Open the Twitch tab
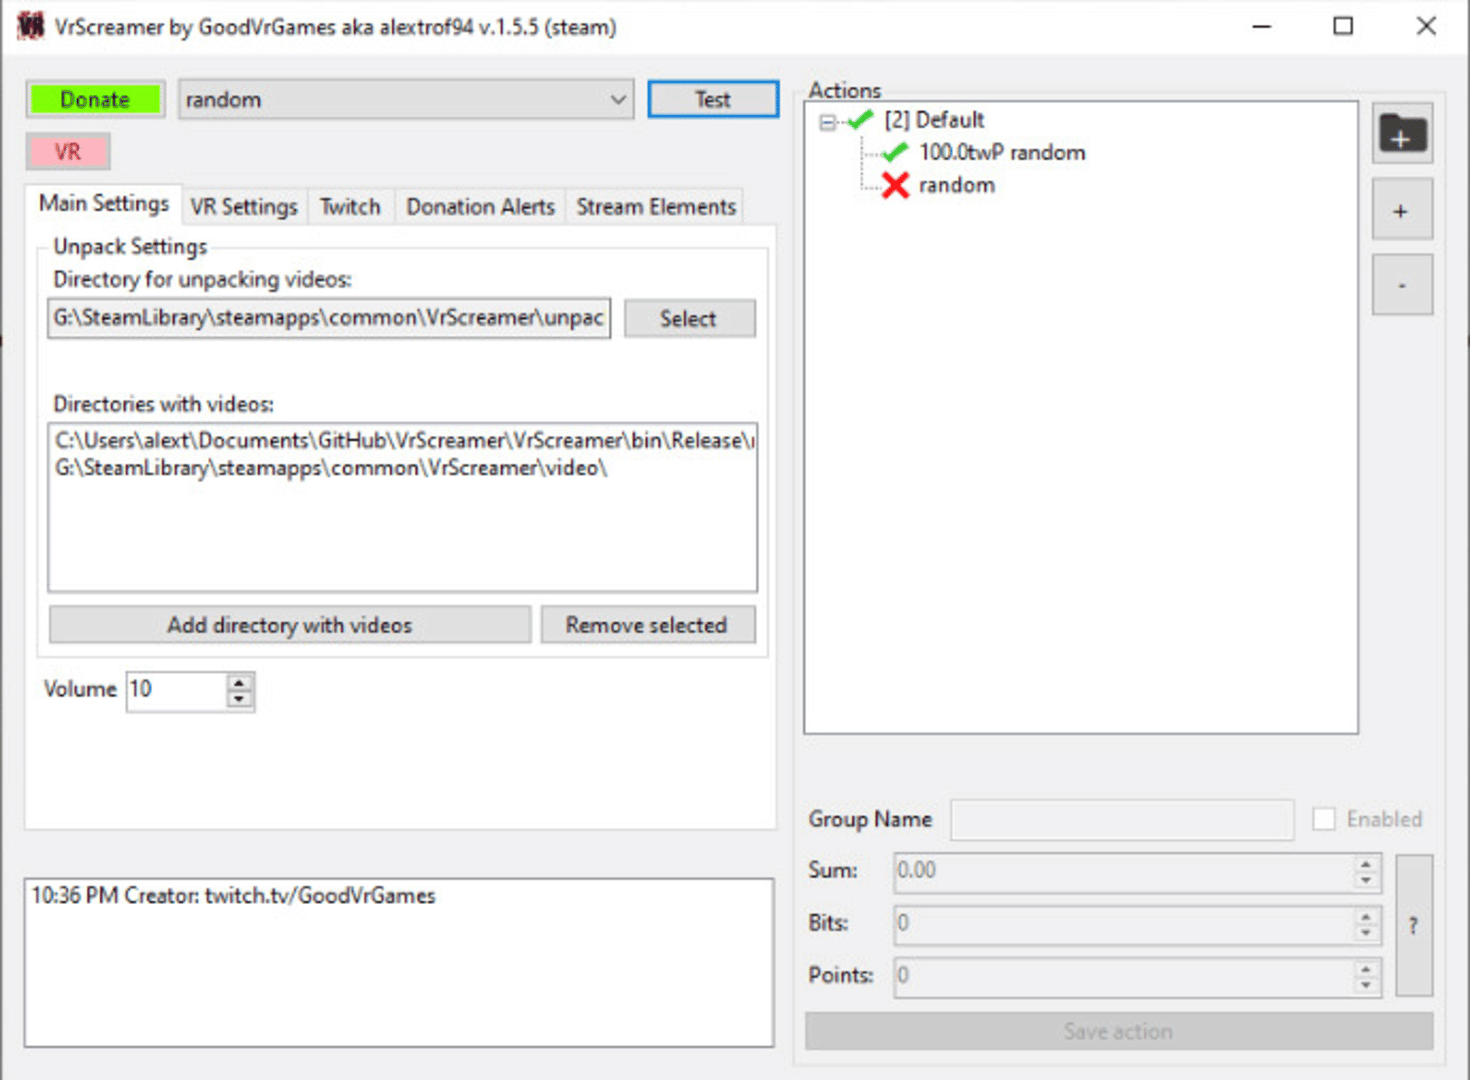The height and width of the screenshot is (1080, 1470). point(350,206)
